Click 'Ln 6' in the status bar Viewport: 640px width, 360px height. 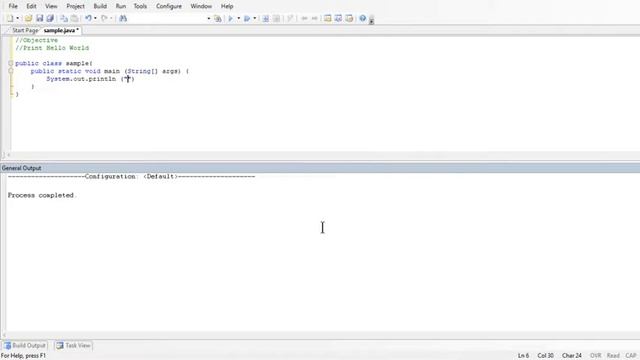[523, 356]
